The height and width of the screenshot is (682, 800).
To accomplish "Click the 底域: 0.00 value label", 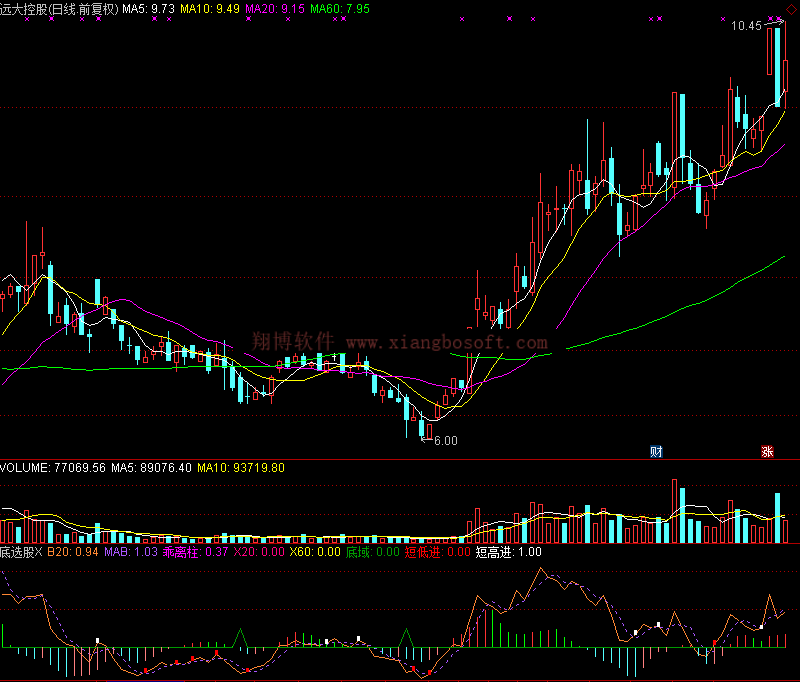I will pos(372,552).
